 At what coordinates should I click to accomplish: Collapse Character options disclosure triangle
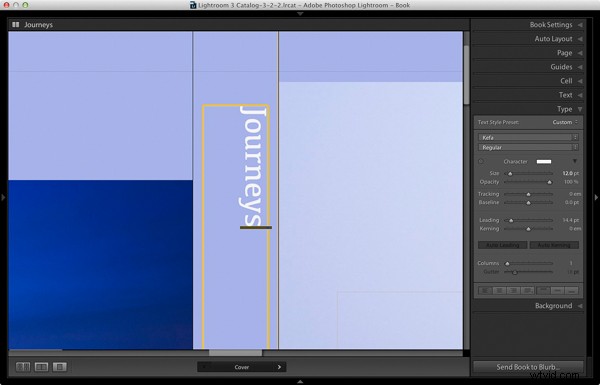575,161
